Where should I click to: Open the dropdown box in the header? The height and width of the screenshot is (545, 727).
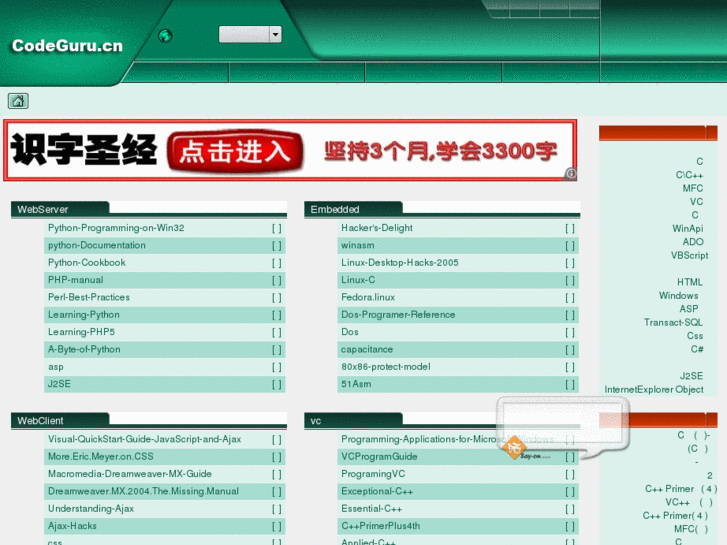(250, 35)
